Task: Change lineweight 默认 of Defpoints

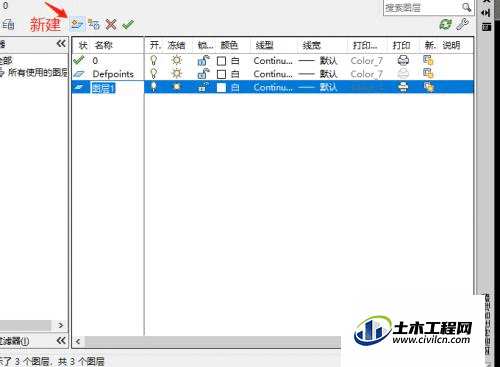Action: [318, 74]
